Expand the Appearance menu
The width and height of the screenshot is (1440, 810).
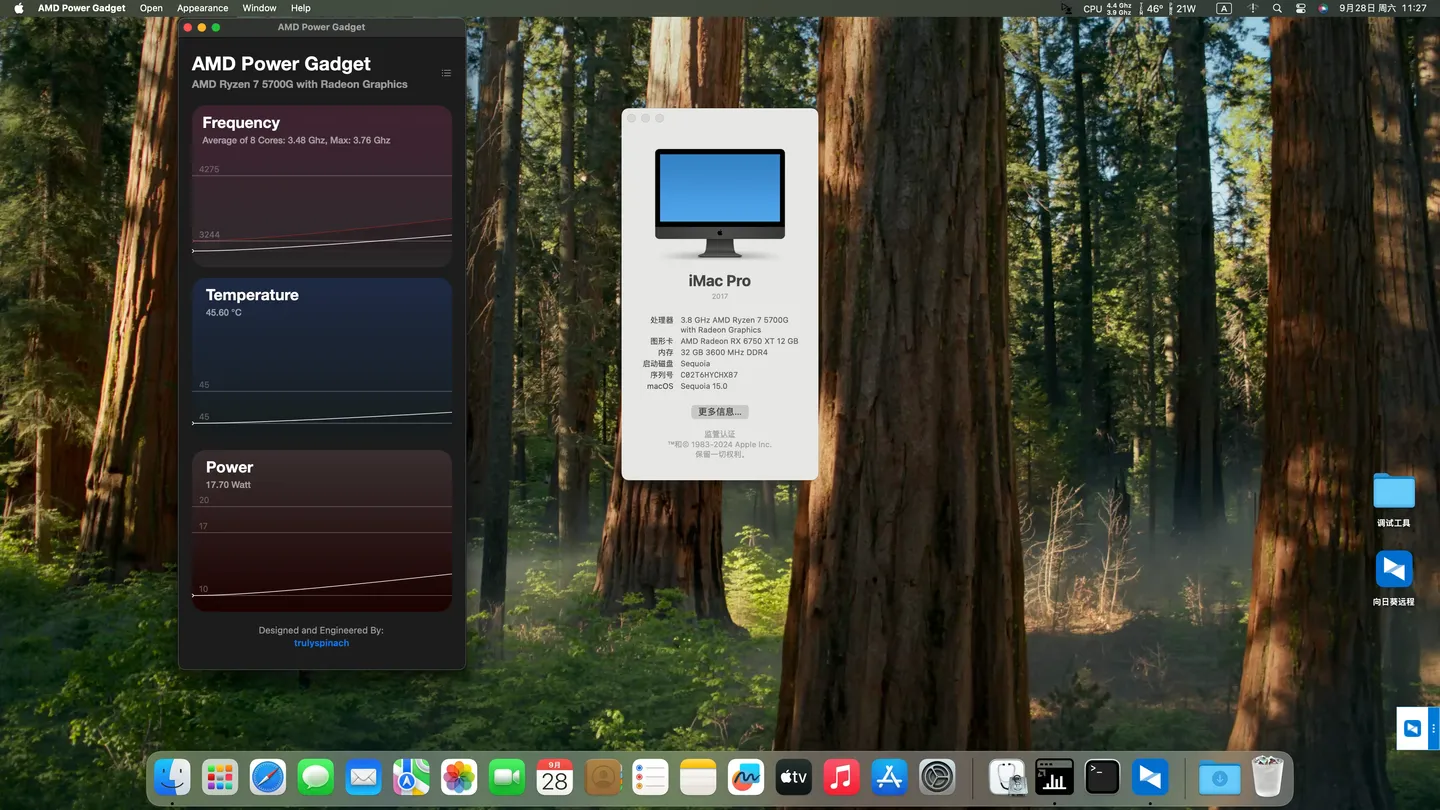202,8
